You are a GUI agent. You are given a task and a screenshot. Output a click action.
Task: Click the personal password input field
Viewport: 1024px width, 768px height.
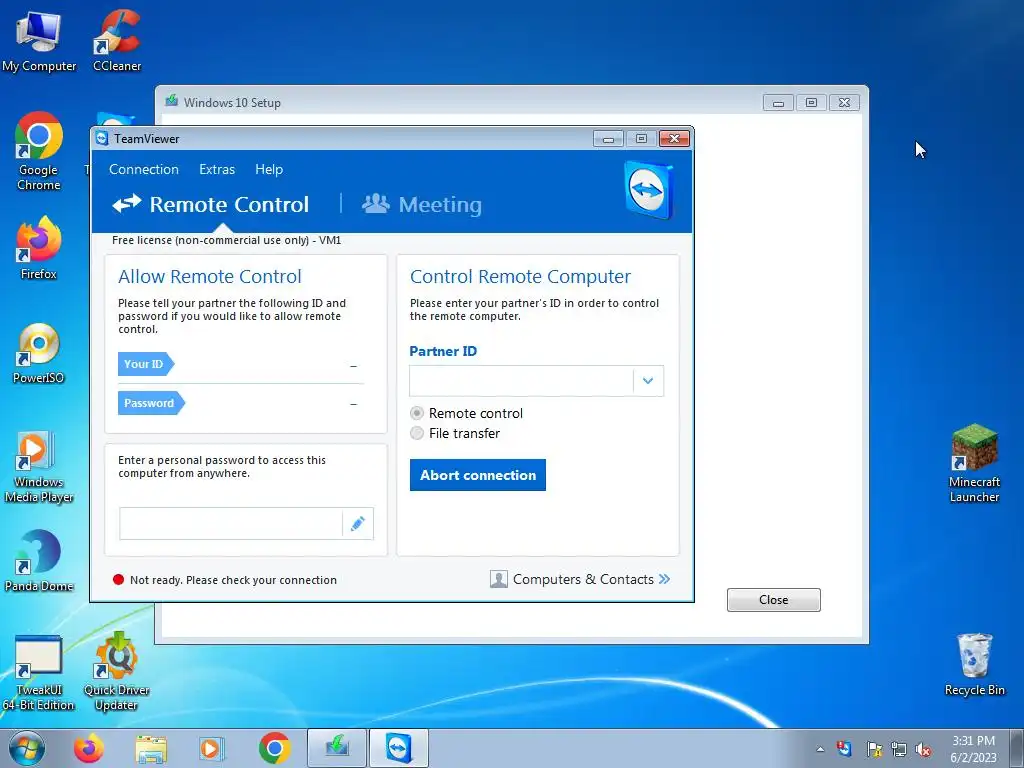coord(231,524)
